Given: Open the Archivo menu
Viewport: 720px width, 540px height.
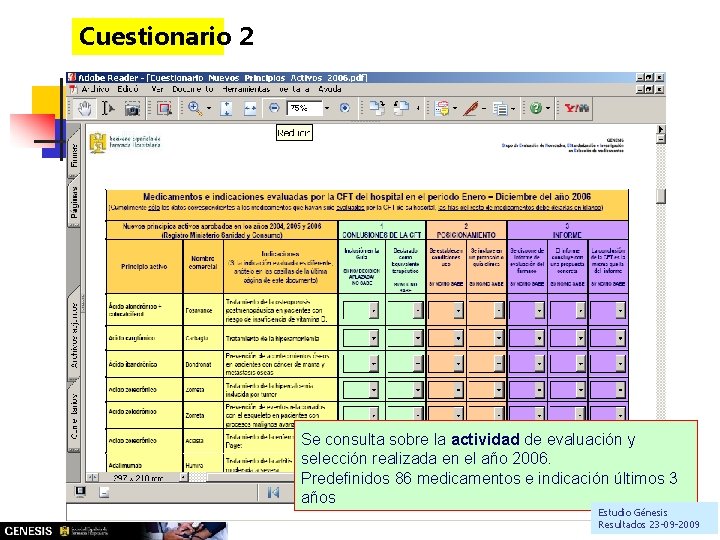Looking at the screenshot, I should point(96,89).
